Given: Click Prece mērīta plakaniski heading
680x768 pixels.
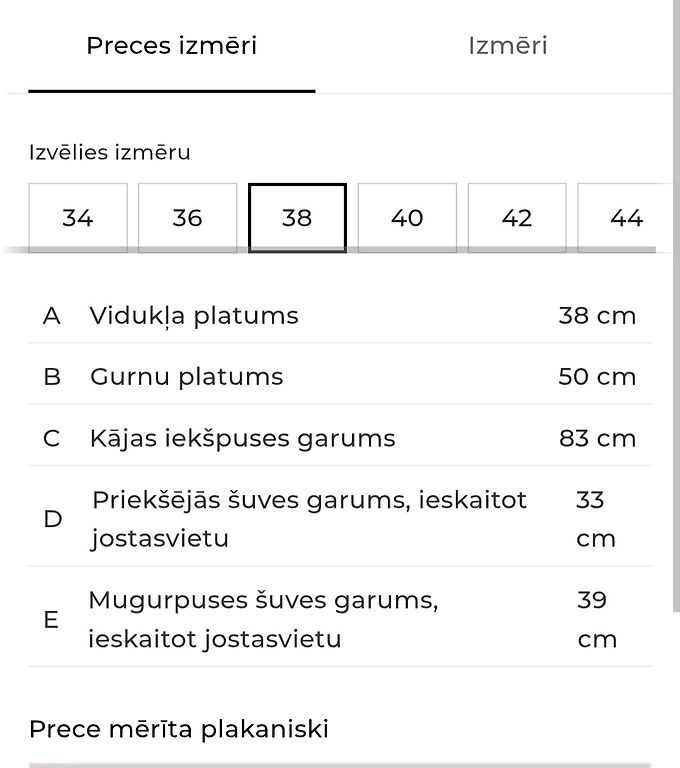Looking at the screenshot, I should (179, 729).
